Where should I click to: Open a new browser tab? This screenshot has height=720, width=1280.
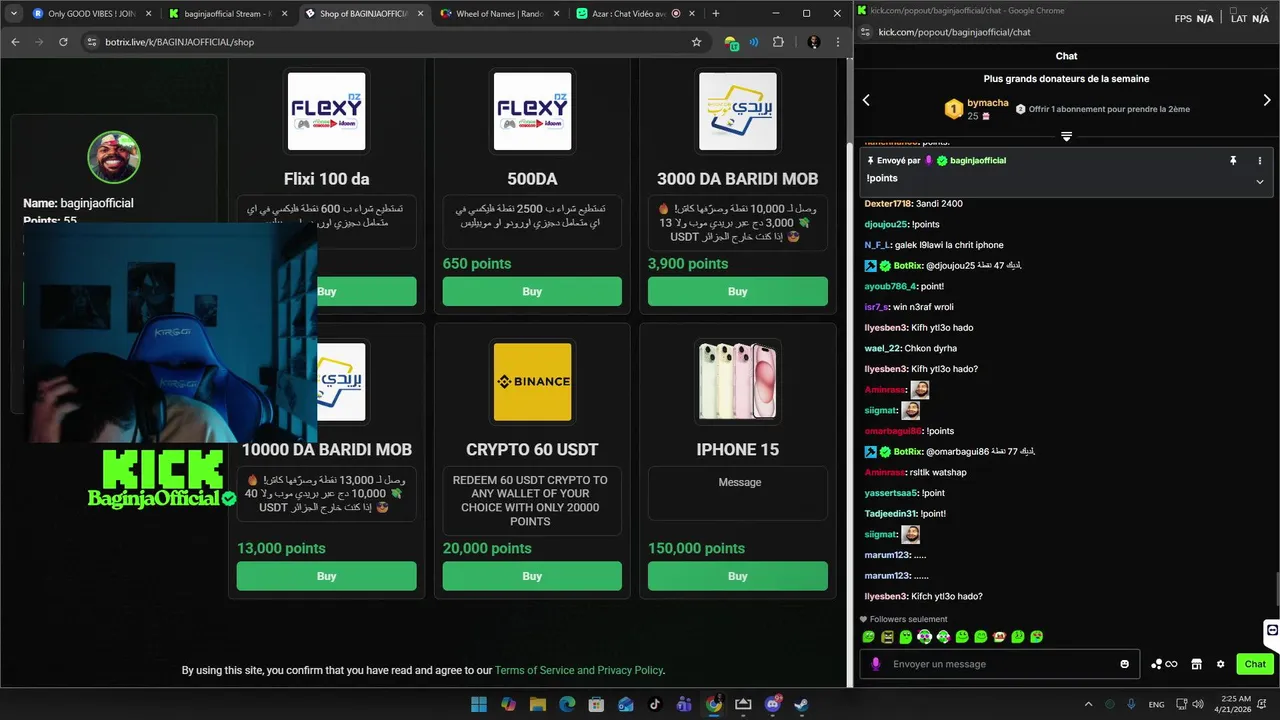point(715,14)
